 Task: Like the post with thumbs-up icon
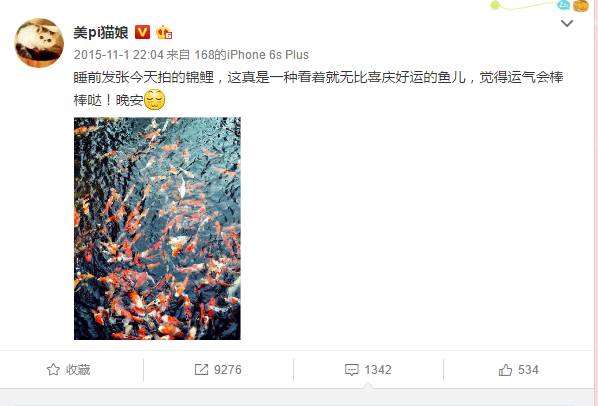coord(505,369)
